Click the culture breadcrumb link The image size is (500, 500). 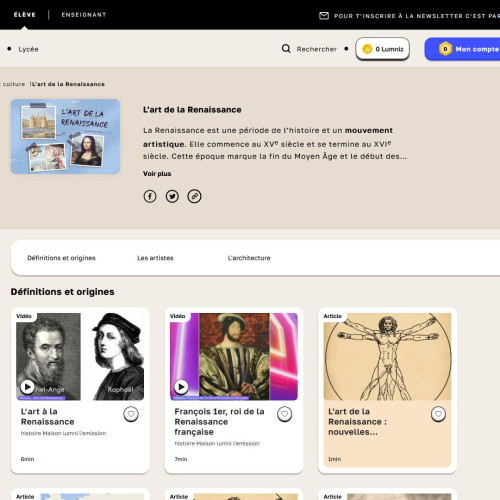point(13,84)
